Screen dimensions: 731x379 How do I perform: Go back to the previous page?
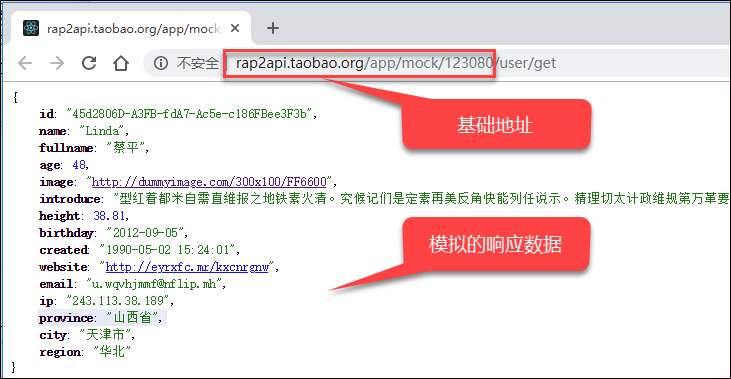(x=25, y=63)
